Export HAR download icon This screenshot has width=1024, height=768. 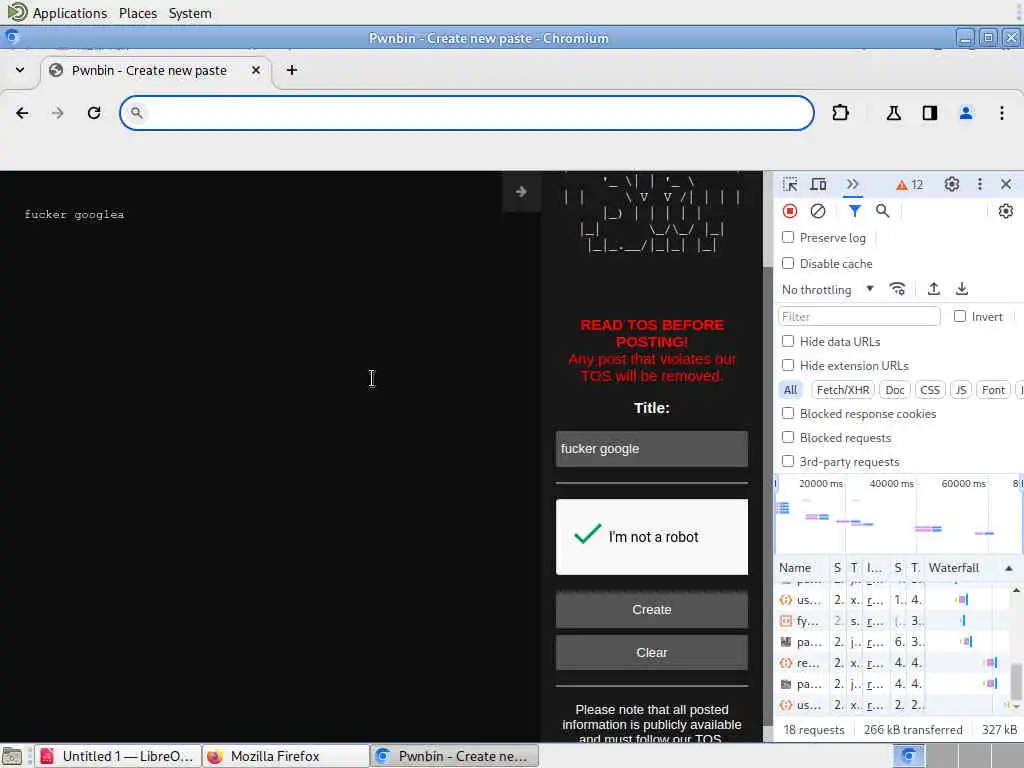click(x=962, y=289)
